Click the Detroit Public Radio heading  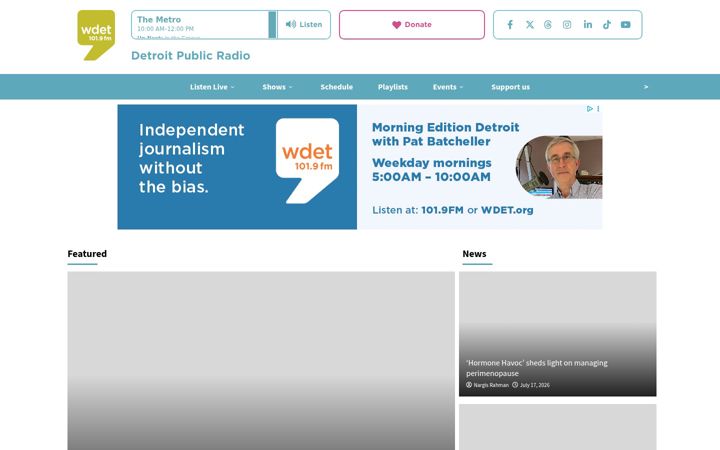pos(191,56)
